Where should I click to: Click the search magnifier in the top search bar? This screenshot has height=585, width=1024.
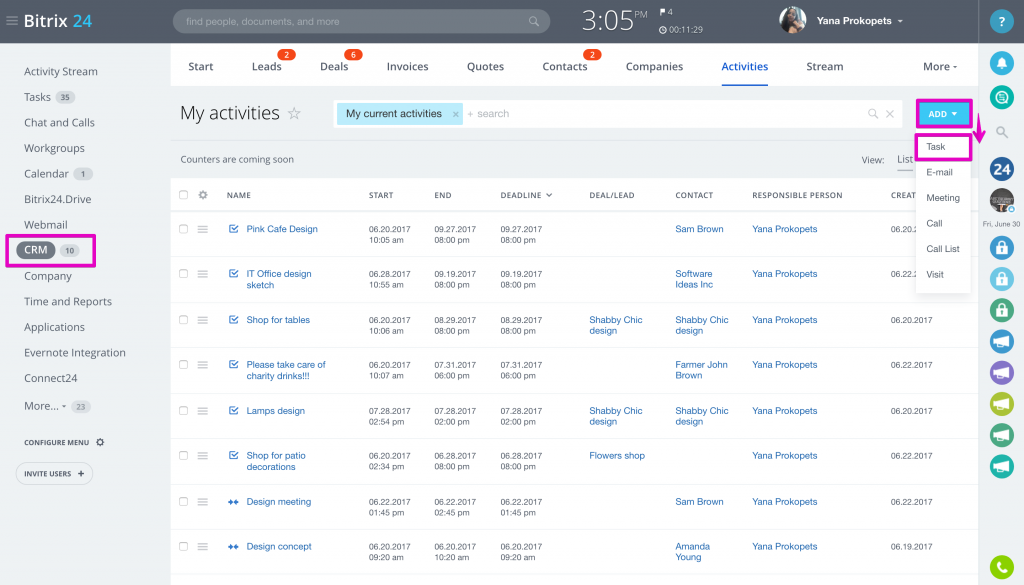pos(534,22)
